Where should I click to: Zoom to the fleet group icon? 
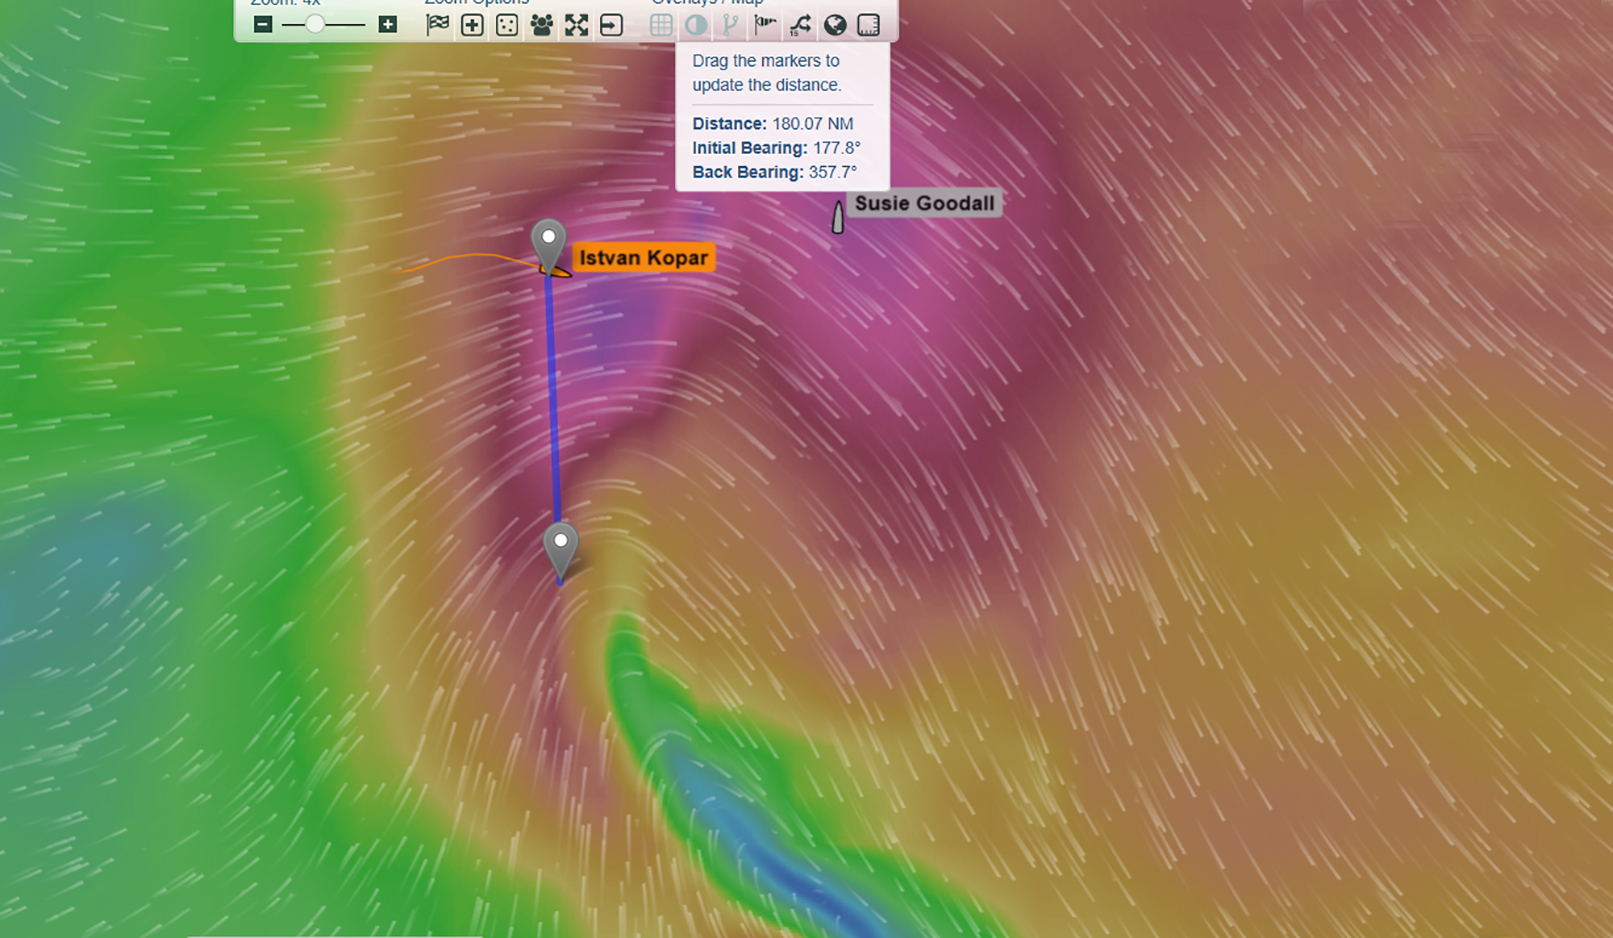pos(541,25)
